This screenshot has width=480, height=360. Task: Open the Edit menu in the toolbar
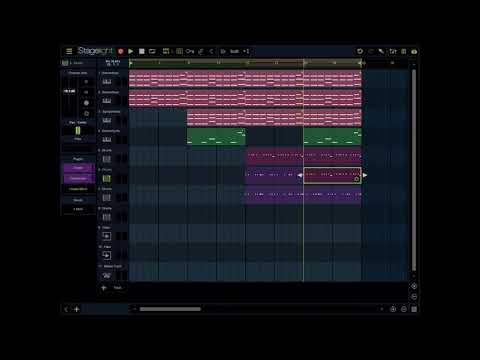(x=235, y=51)
